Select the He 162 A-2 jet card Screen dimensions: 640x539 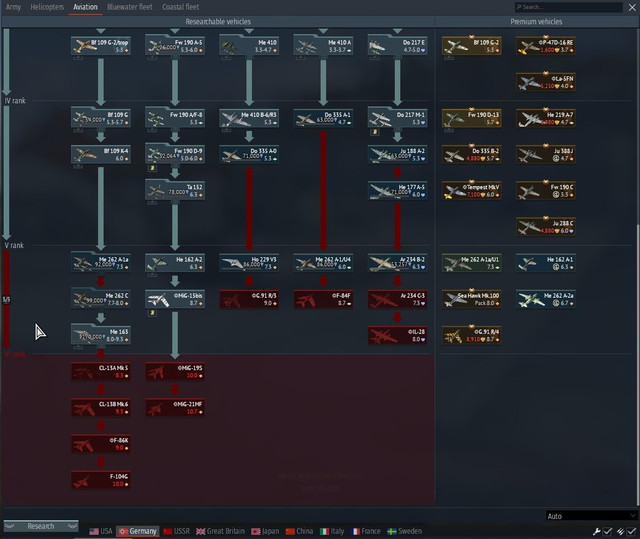[175, 263]
